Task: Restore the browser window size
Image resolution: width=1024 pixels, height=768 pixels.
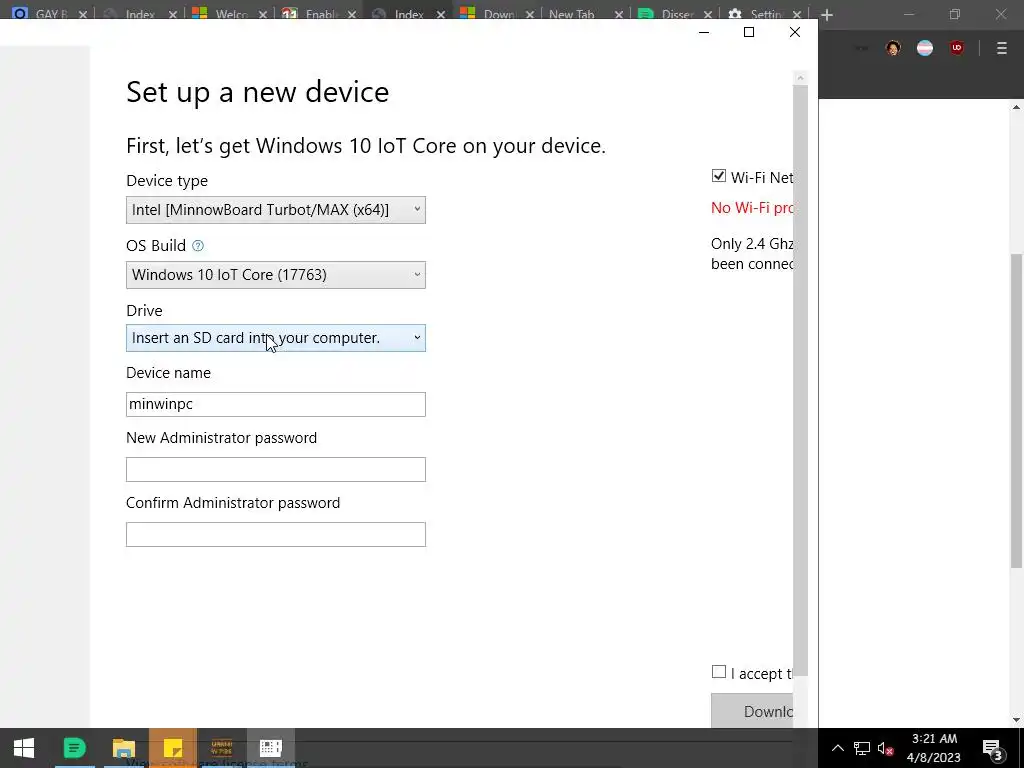Action: (x=955, y=14)
